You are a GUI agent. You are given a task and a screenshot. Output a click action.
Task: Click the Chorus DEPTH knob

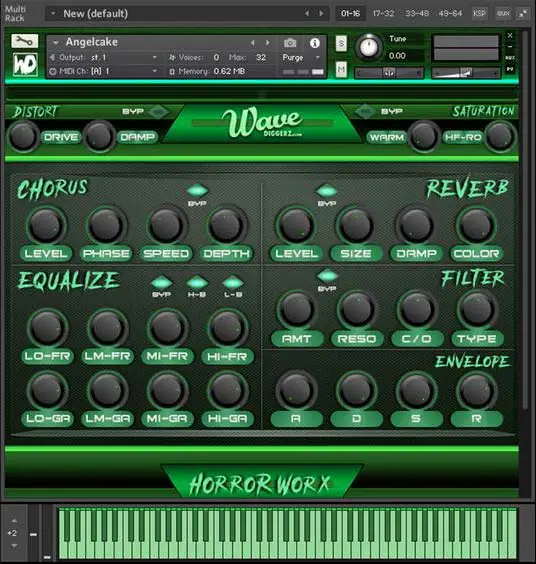(x=227, y=226)
